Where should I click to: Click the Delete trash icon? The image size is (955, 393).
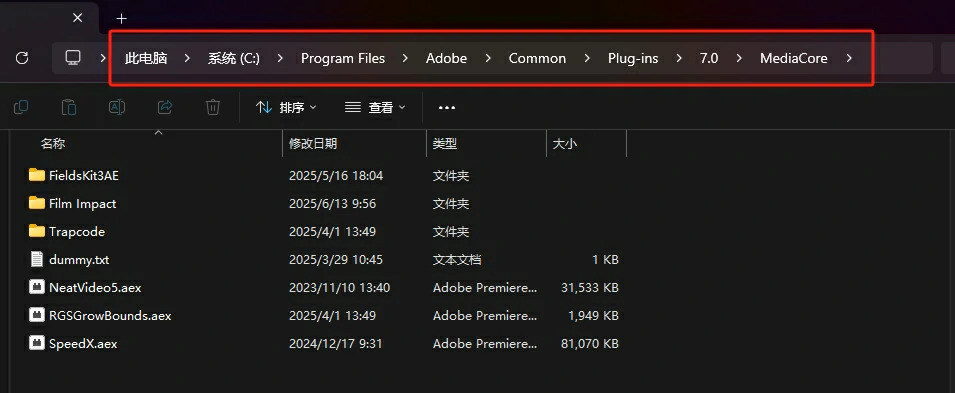(213, 107)
